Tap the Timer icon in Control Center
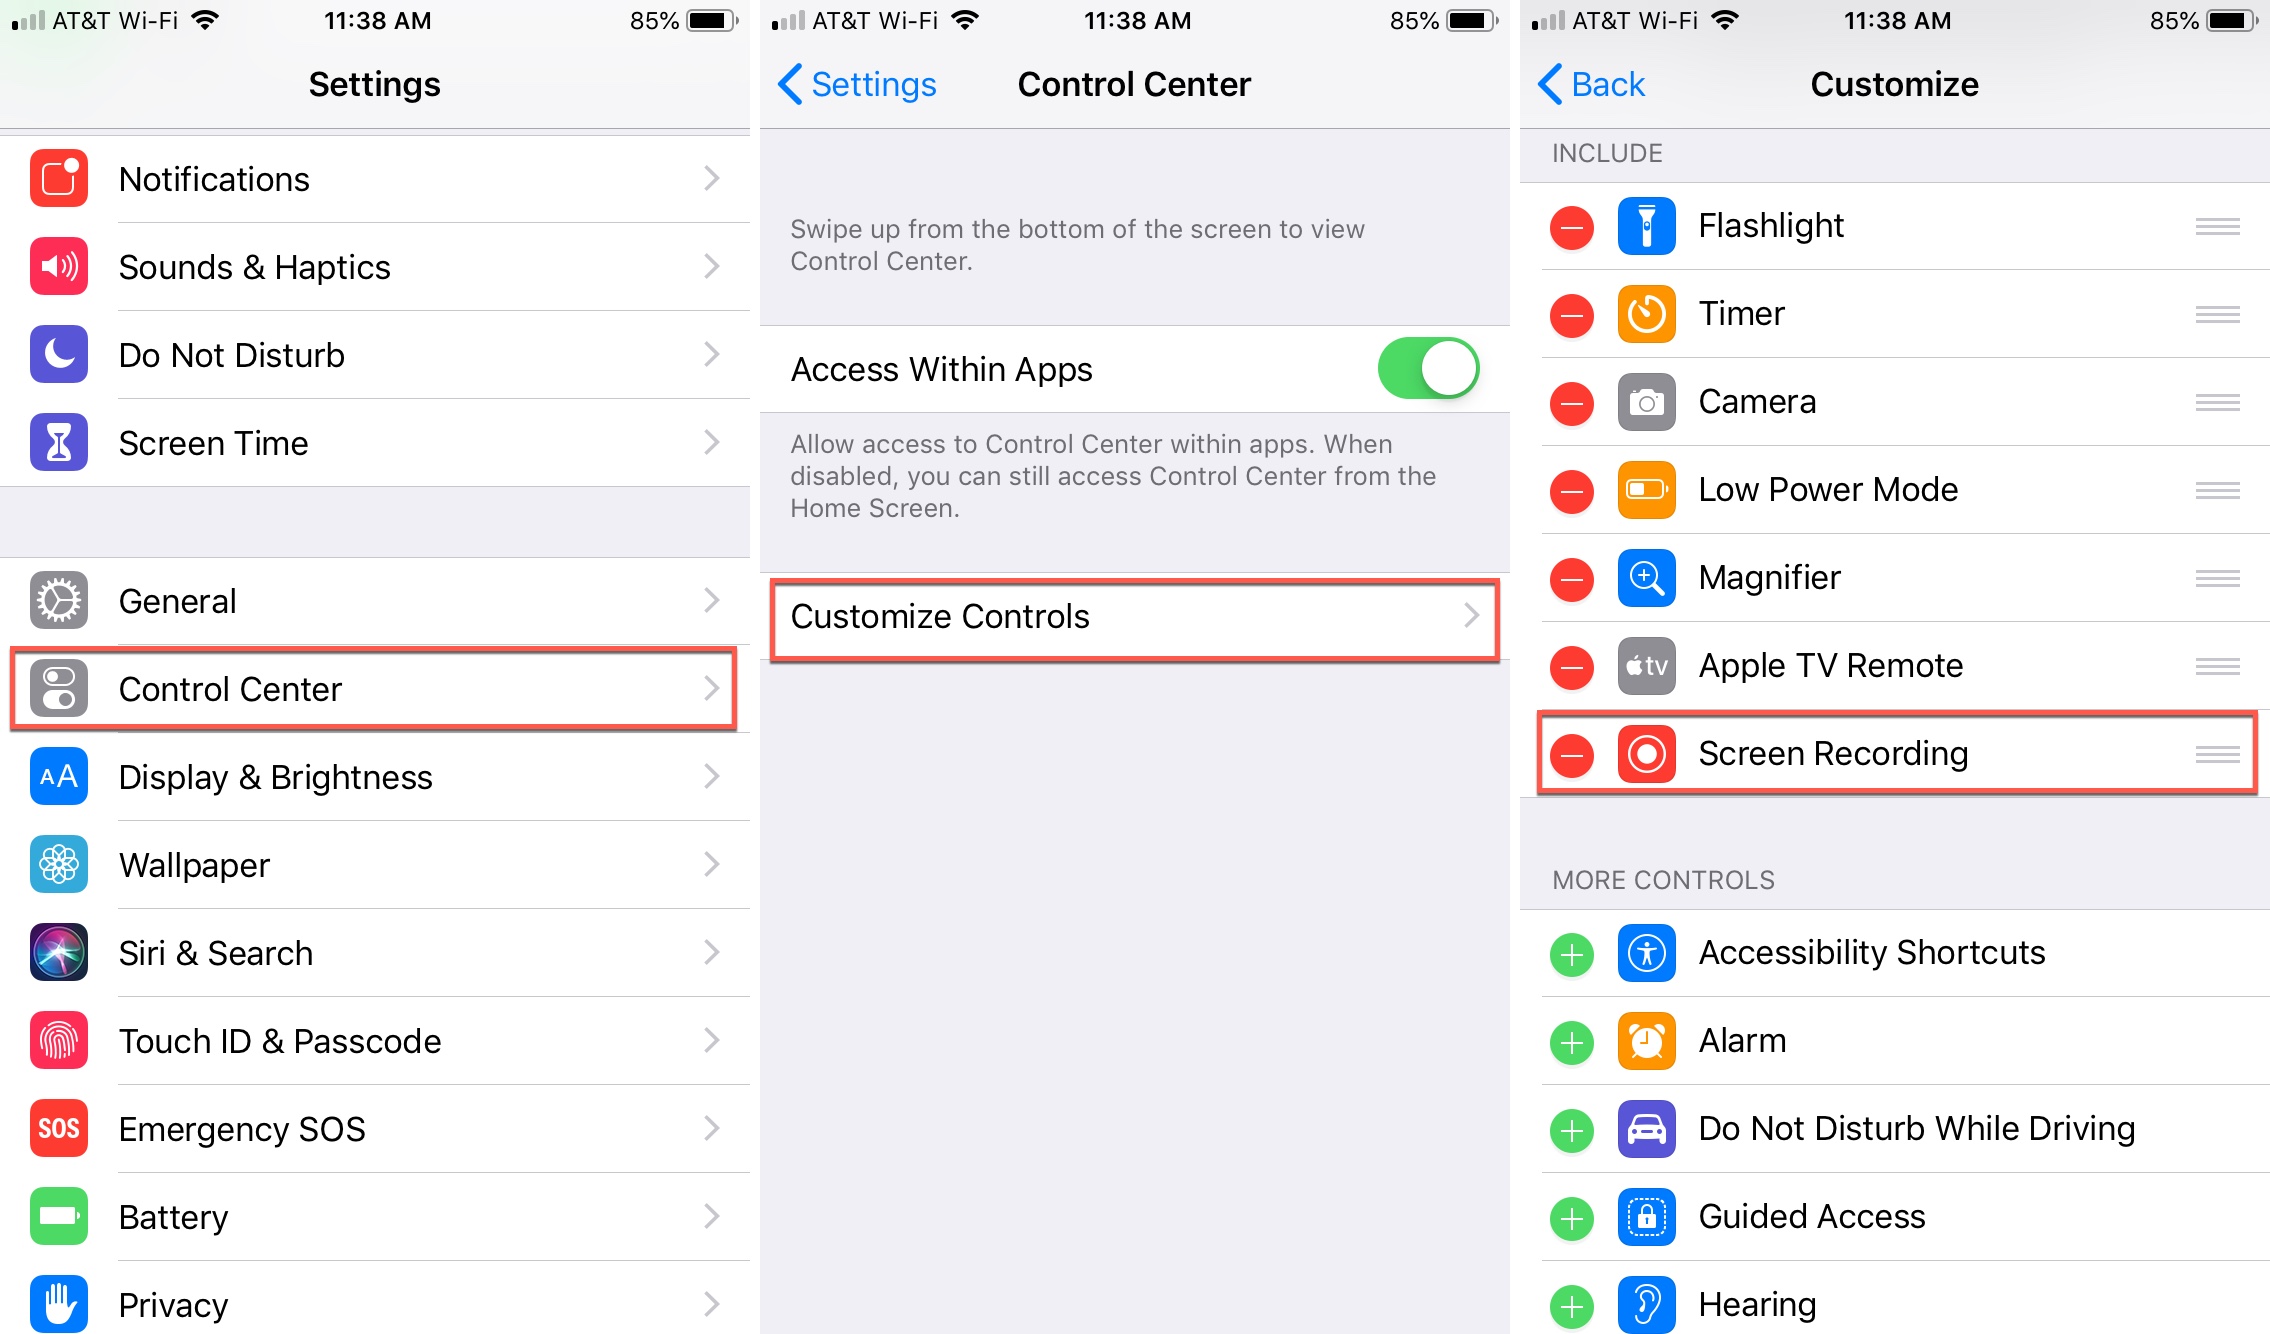Image resolution: width=2270 pixels, height=1334 pixels. click(1648, 314)
